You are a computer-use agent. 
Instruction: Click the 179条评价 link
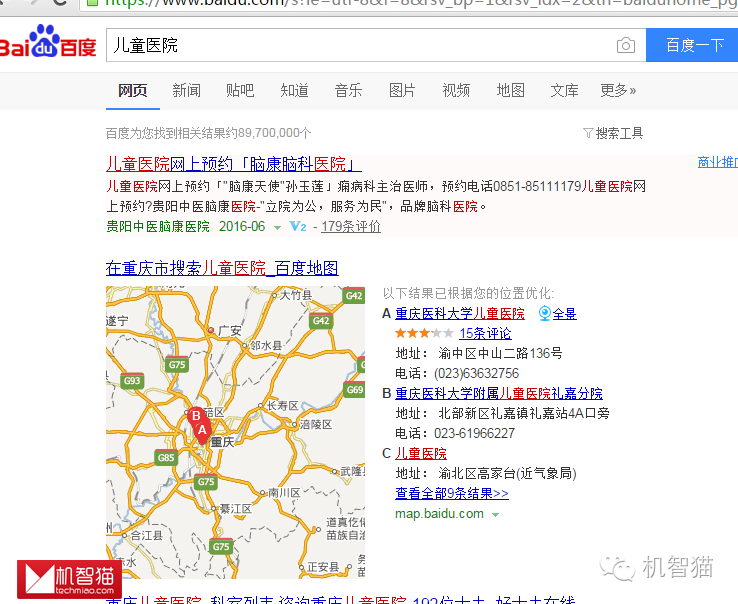click(x=351, y=226)
